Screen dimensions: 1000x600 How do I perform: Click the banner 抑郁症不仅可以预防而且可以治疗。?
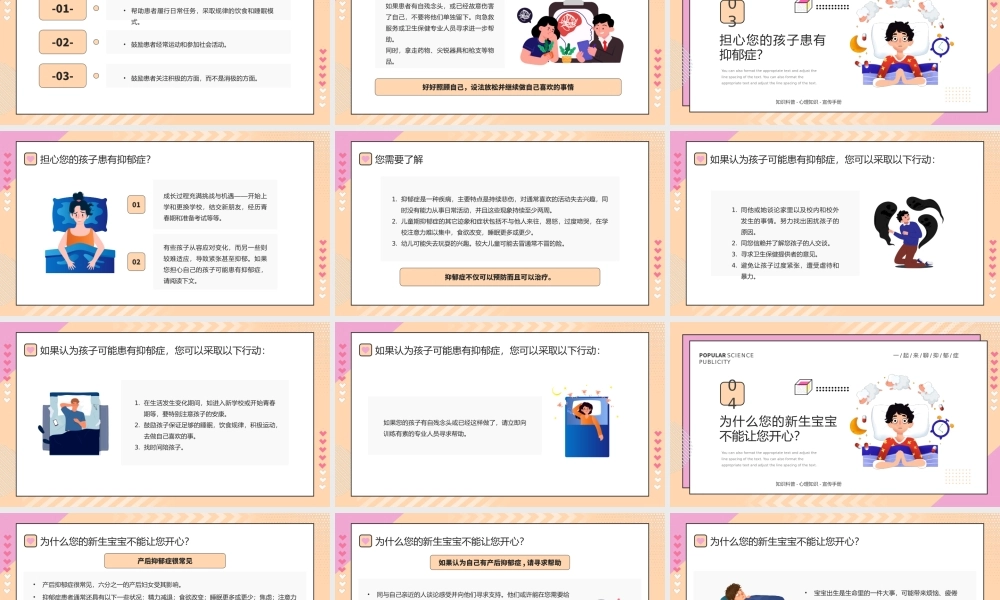(x=499, y=277)
